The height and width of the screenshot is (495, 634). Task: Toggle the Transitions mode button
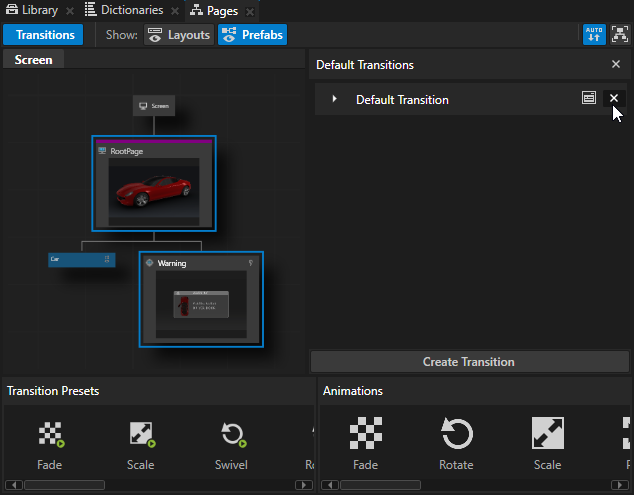[44, 35]
